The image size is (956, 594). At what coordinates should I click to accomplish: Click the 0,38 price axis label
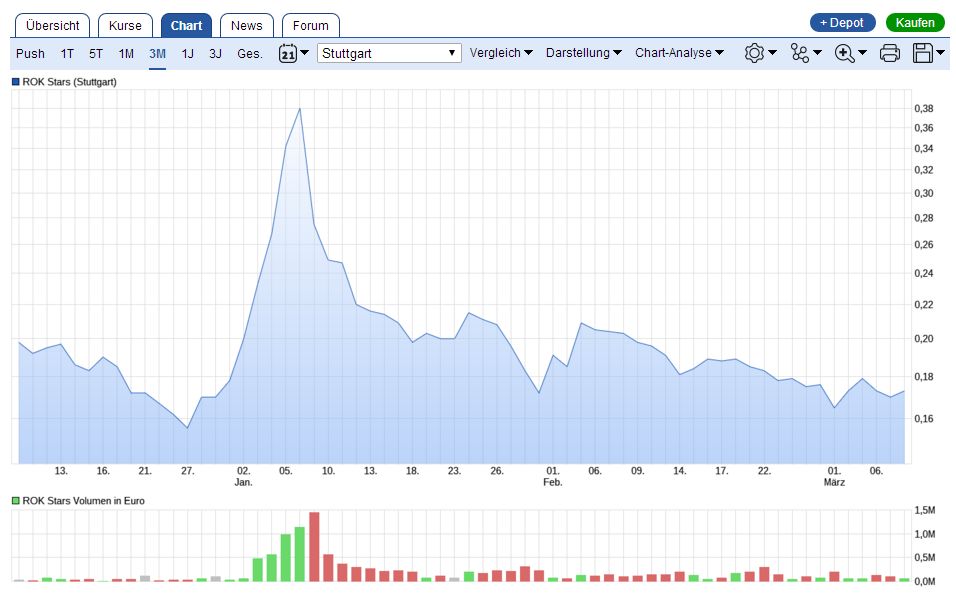click(x=924, y=109)
